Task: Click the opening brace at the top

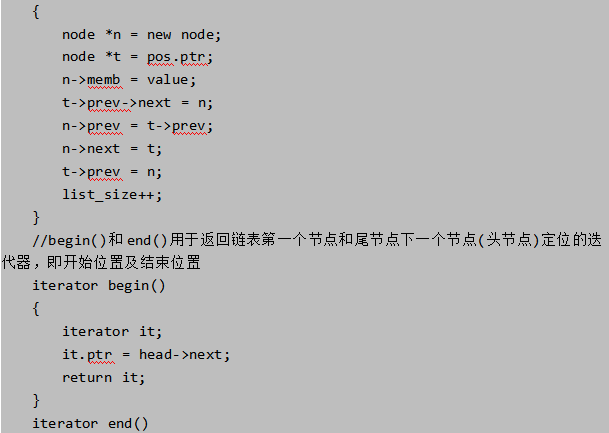Action: (36, 12)
